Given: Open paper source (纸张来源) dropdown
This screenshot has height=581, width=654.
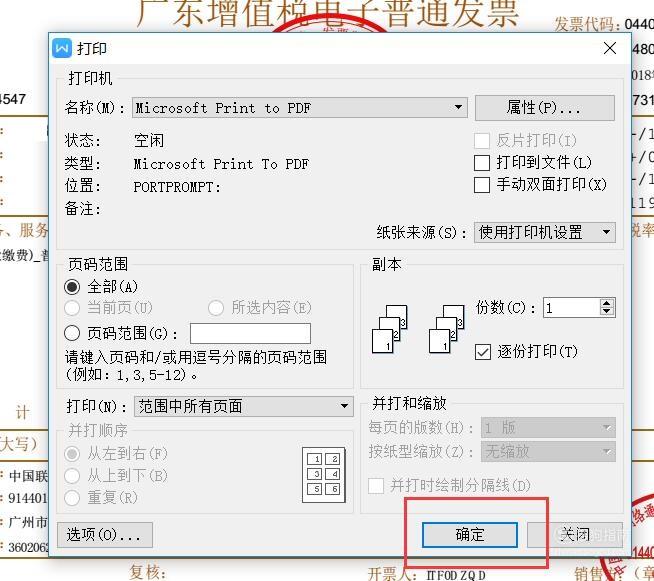Looking at the screenshot, I should coord(544,232).
